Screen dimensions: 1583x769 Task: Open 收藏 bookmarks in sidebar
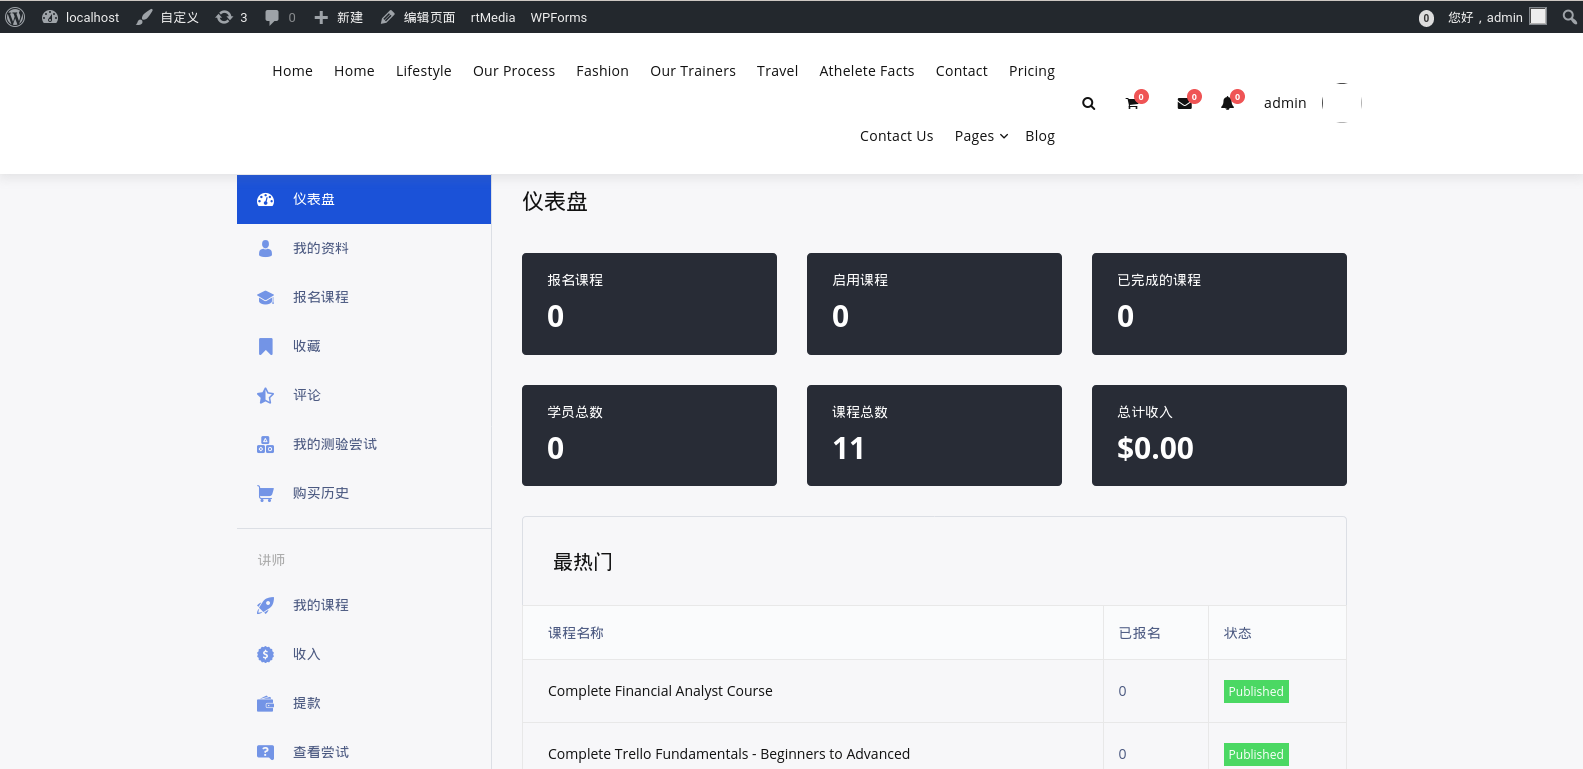[306, 346]
